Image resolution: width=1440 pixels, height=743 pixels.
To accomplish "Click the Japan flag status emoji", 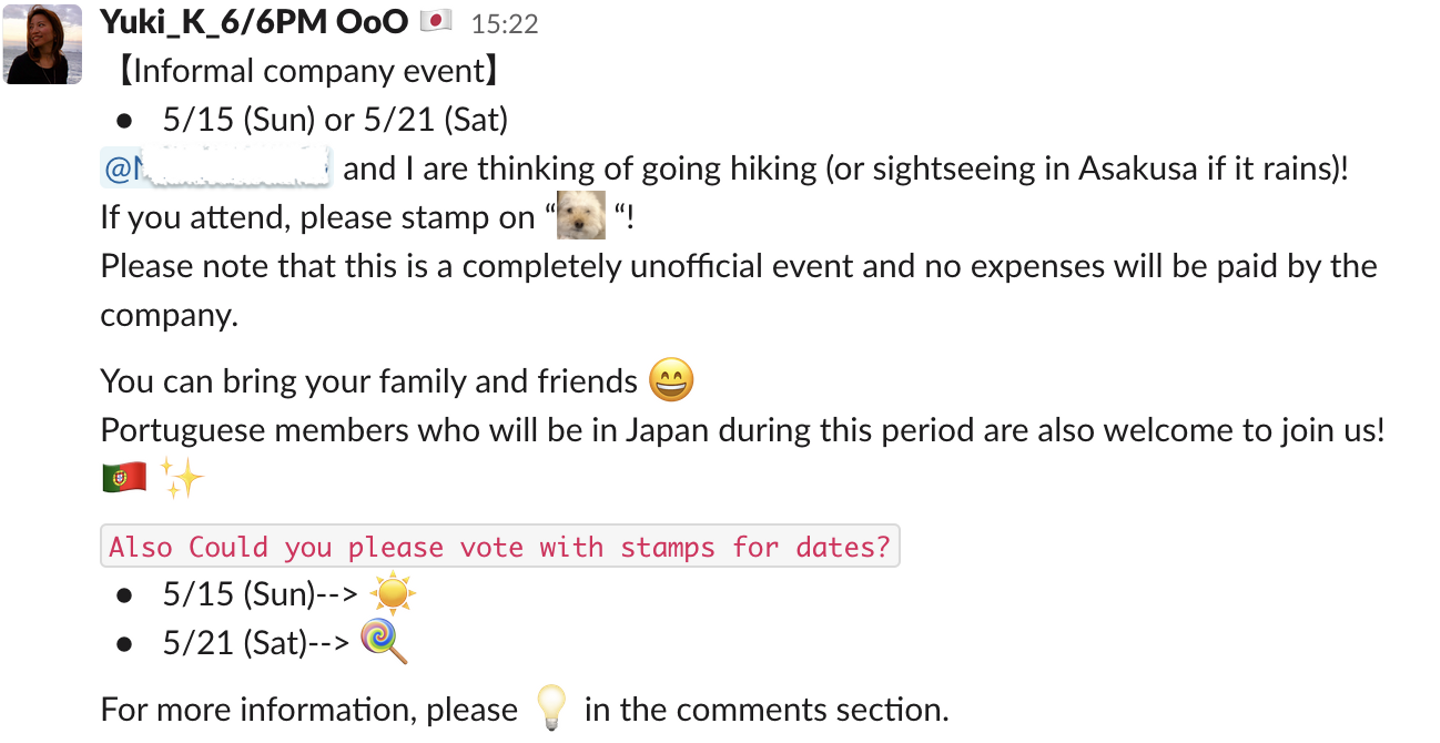I will click(436, 21).
